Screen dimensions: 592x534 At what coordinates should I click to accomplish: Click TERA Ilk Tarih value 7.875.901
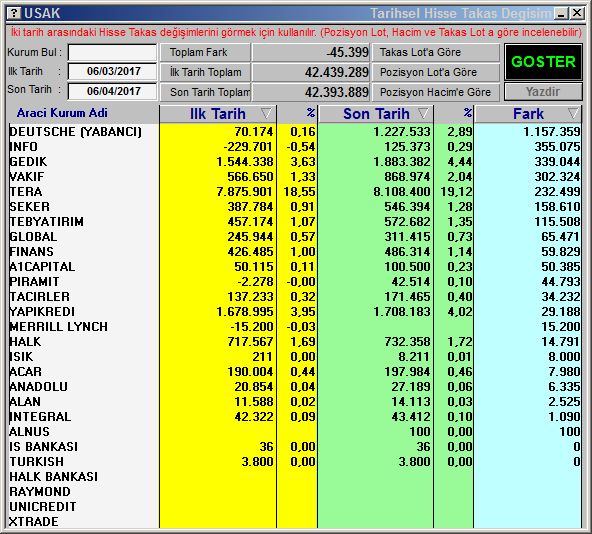(x=244, y=191)
